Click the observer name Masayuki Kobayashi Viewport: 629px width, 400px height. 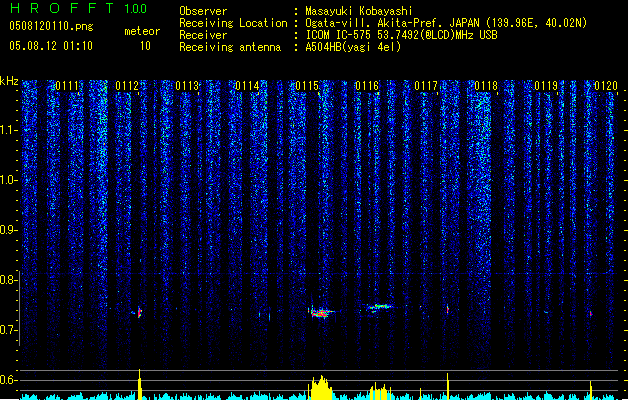pos(359,11)
